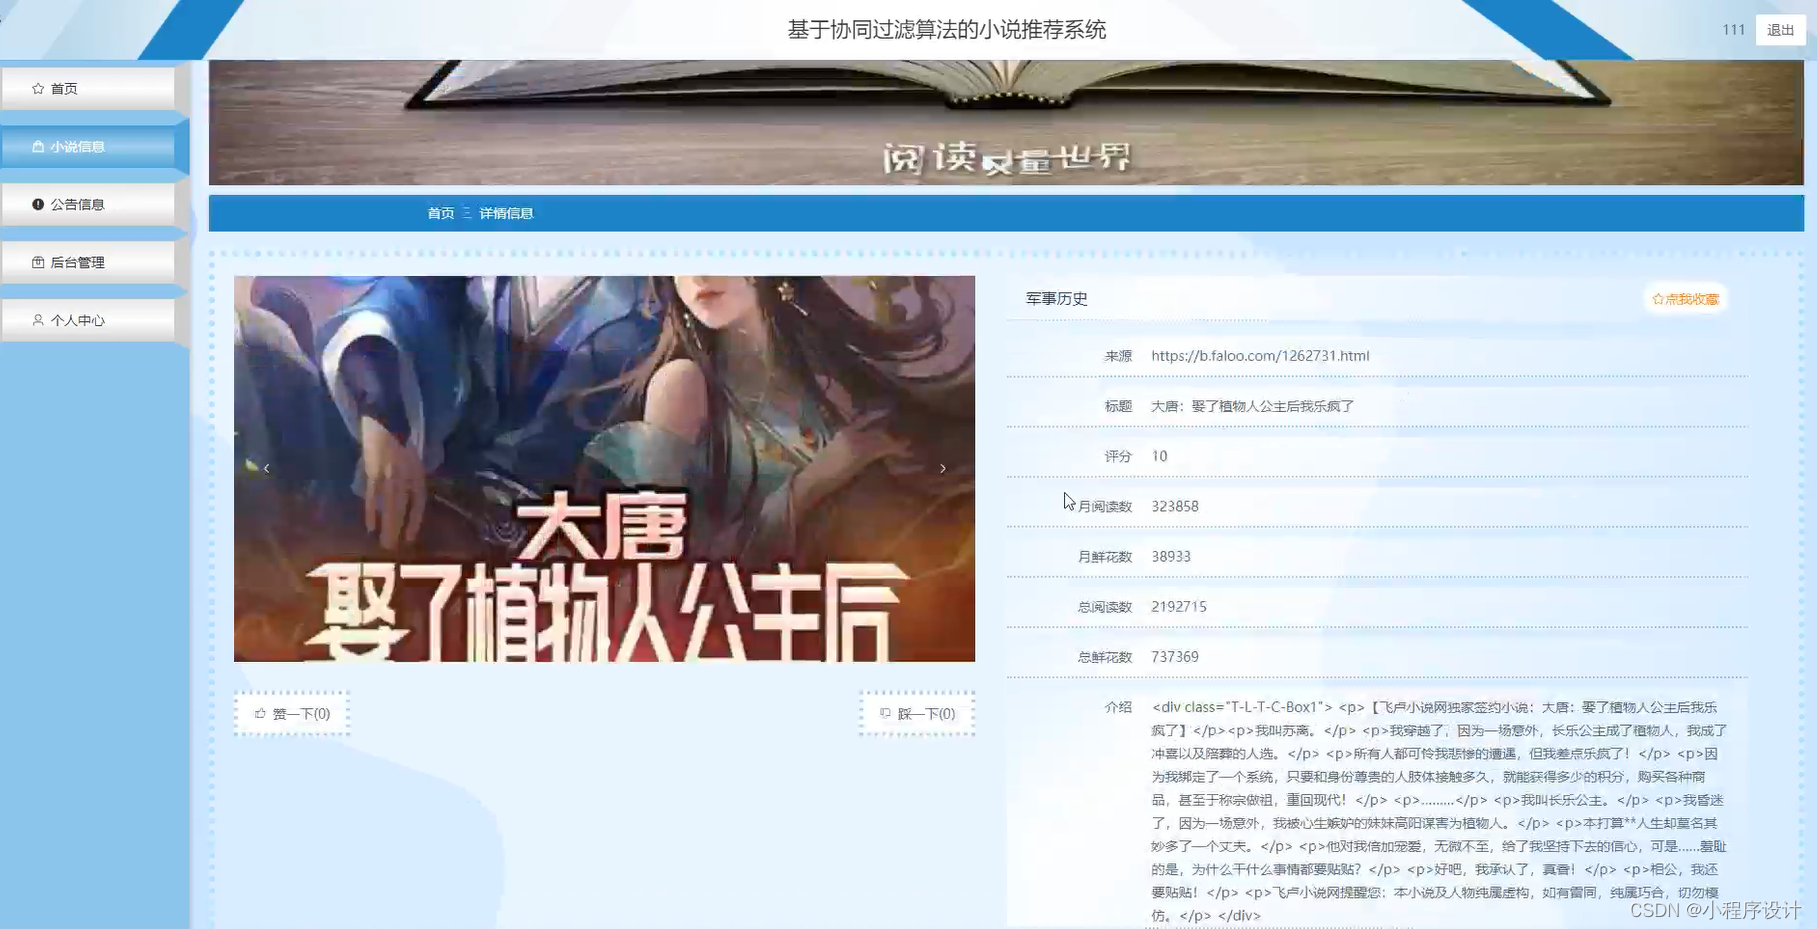Click the user icon beside 个人中心

[38, 321]
